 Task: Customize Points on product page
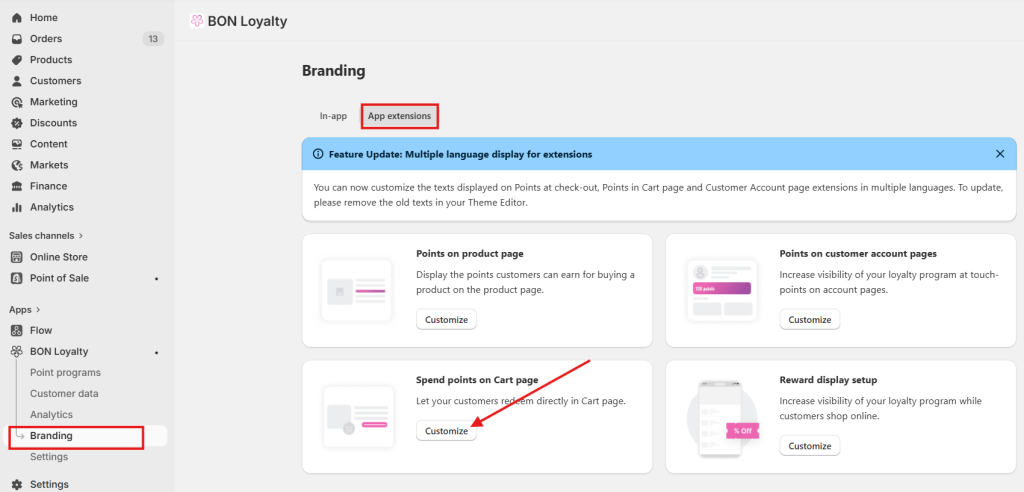click(x=446, y=320)
